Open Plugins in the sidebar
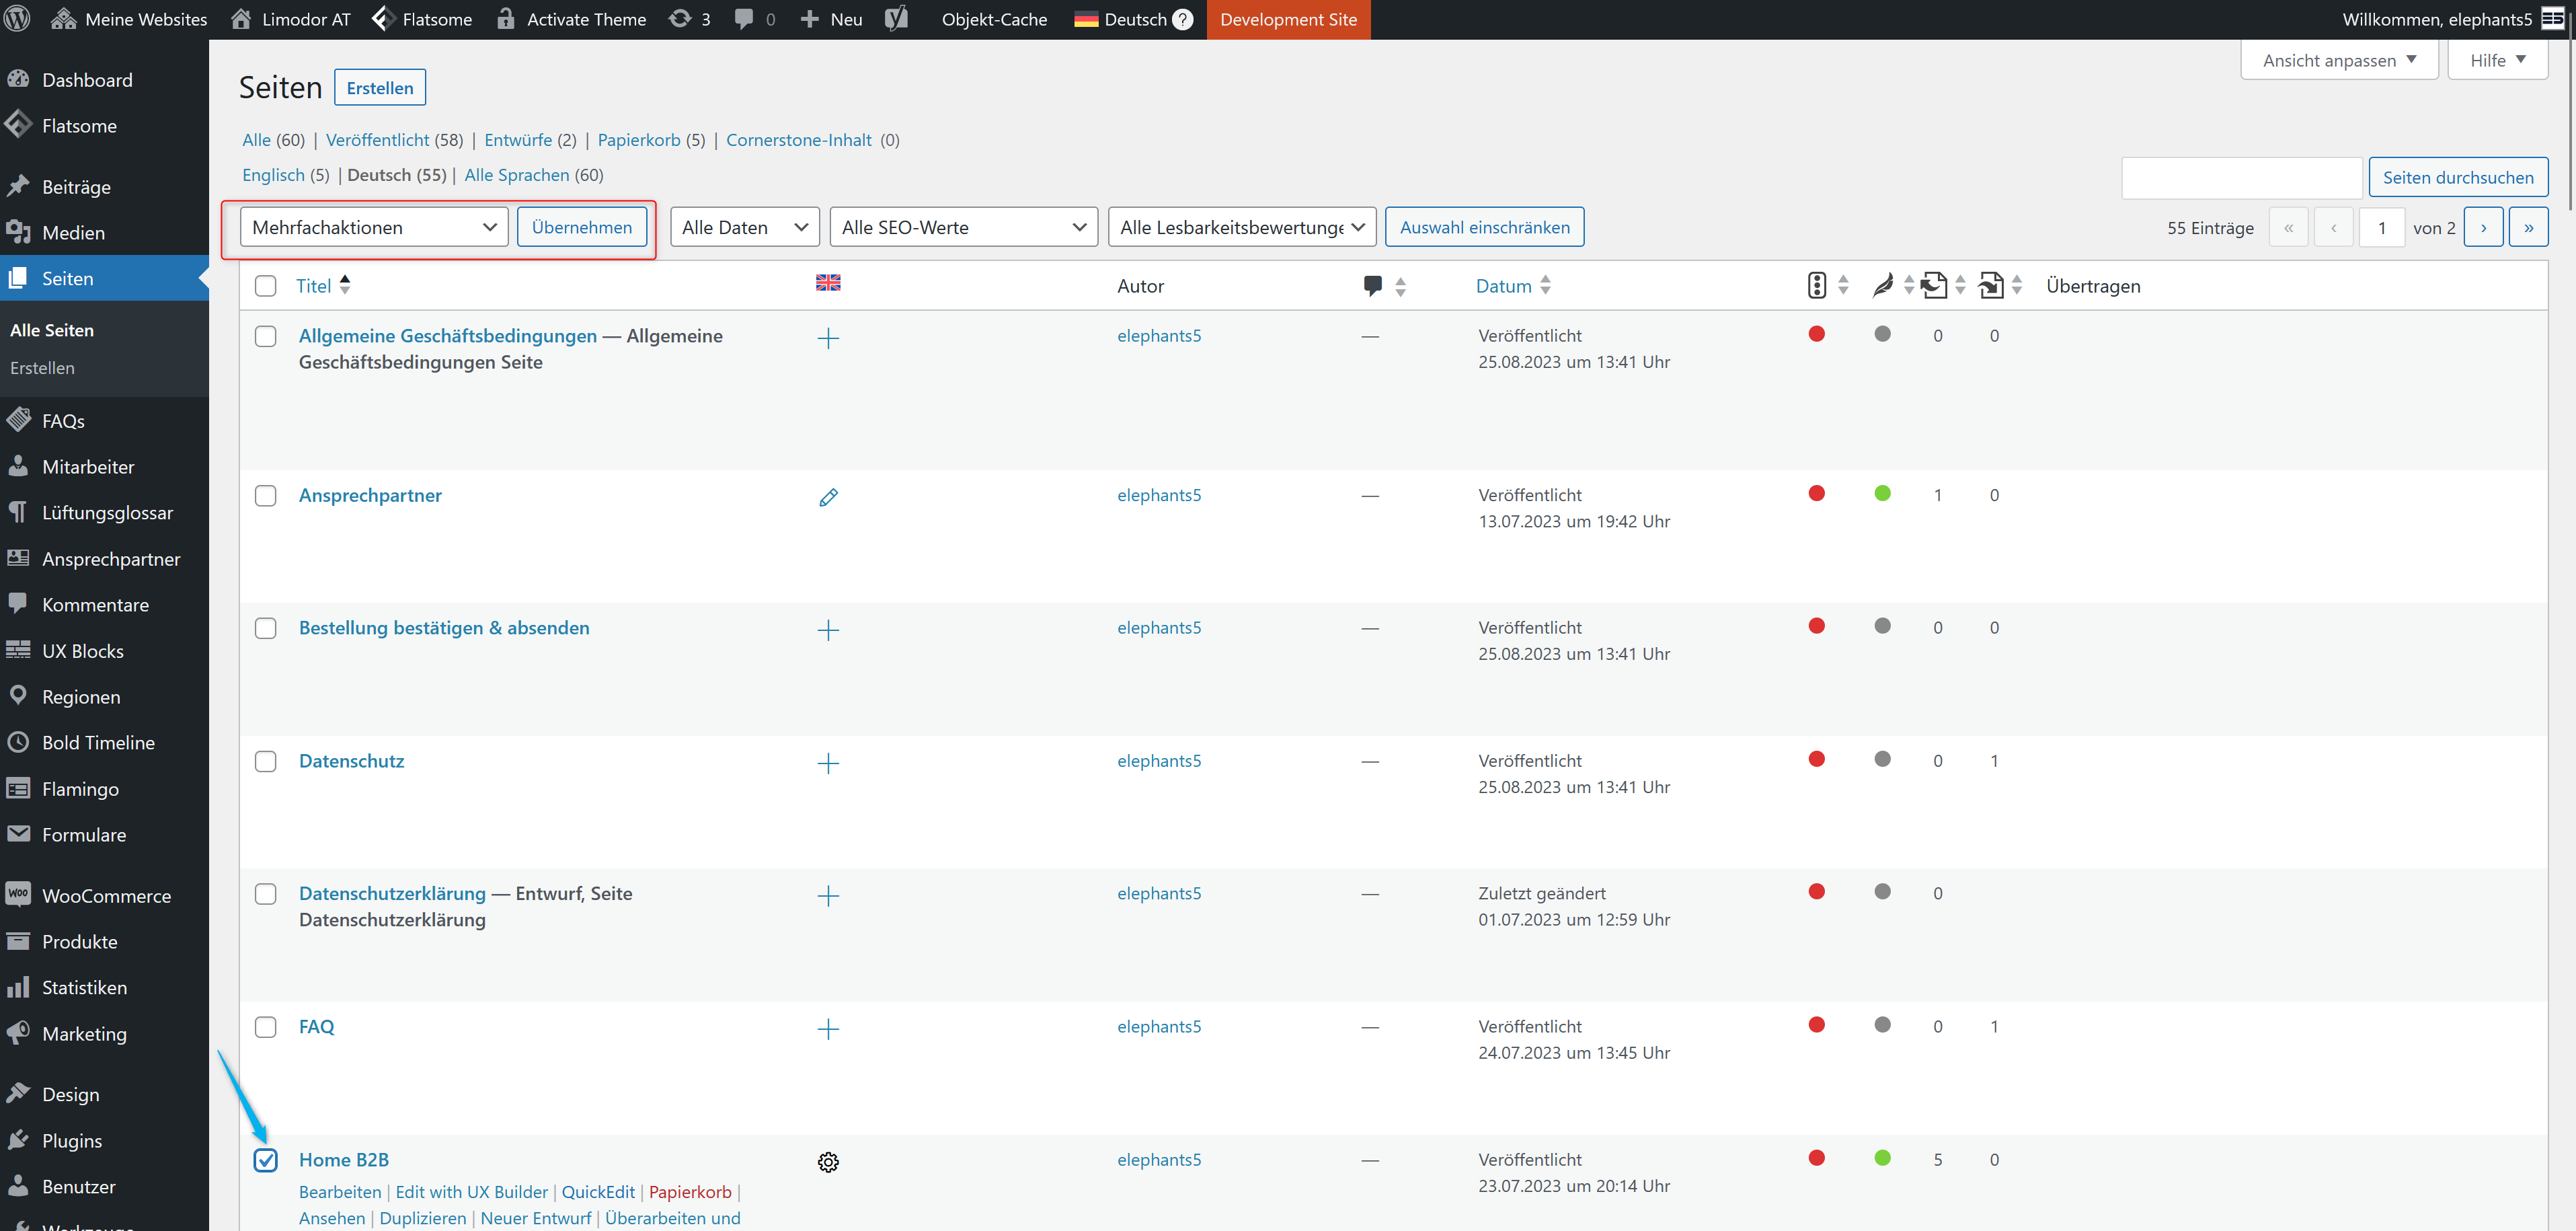 pos(104,1140)
